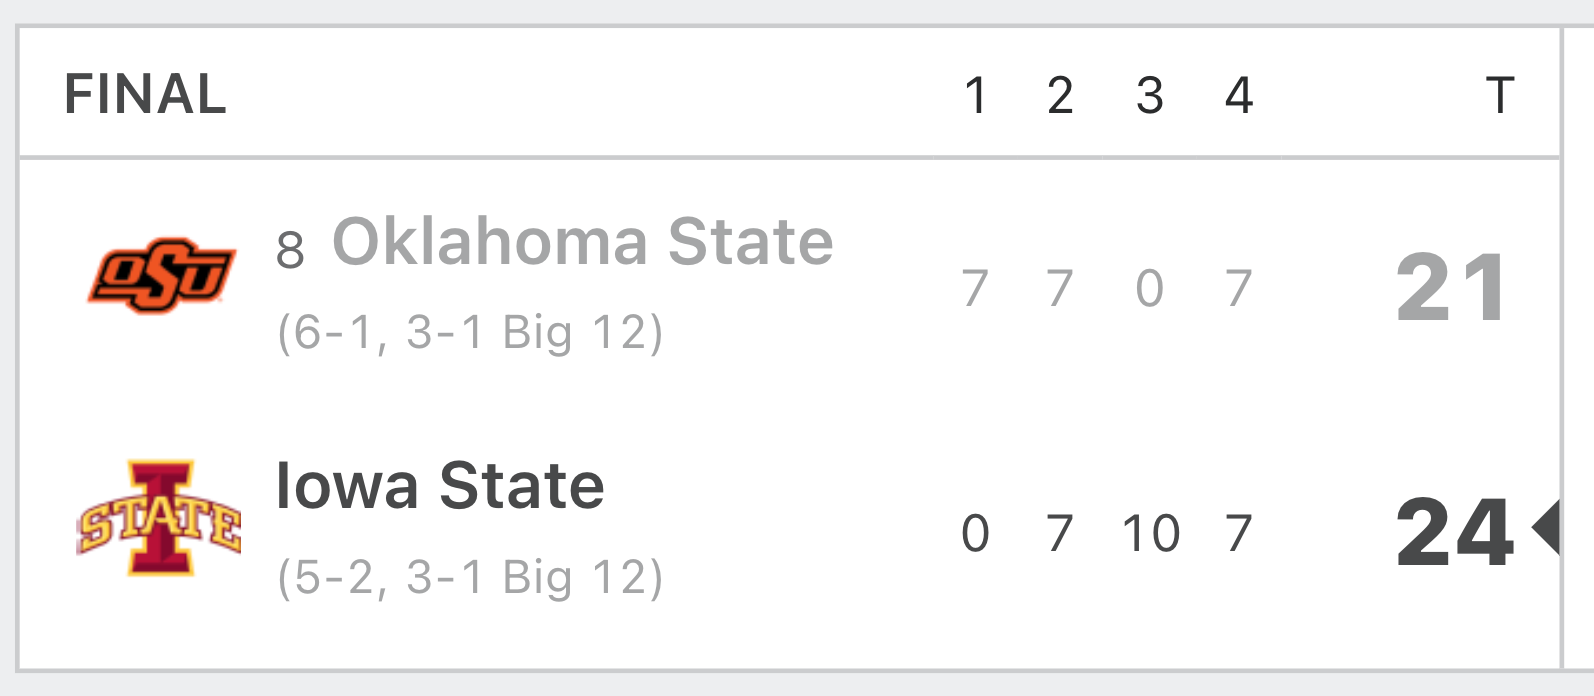Click the quarter 1 column header
The width and height of the screenshot is (1594, 696).
tap(976, 96)
